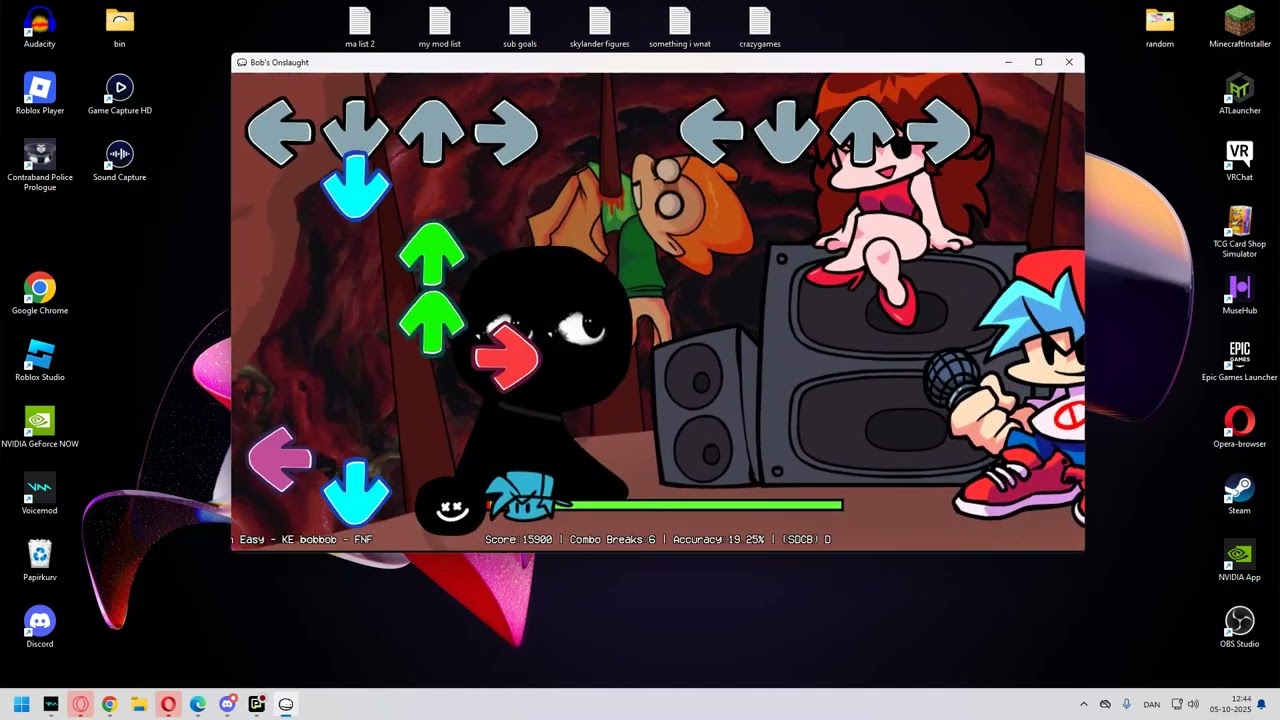1280x720 pixels.
Task: Click the green health bar
Action: click(x=700, y=505)
